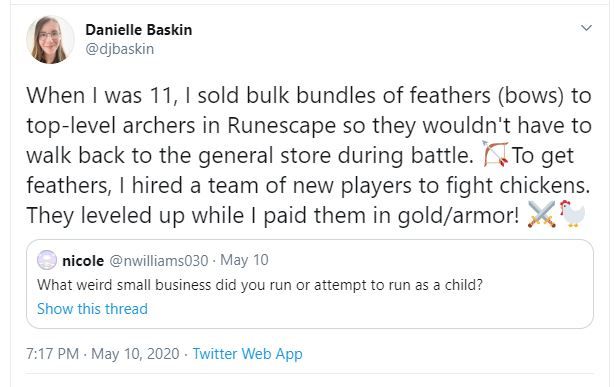Click Show this thread link
The width and height of the screenshot is (614, 387).
pyautogui.click(x=92, y=309)
